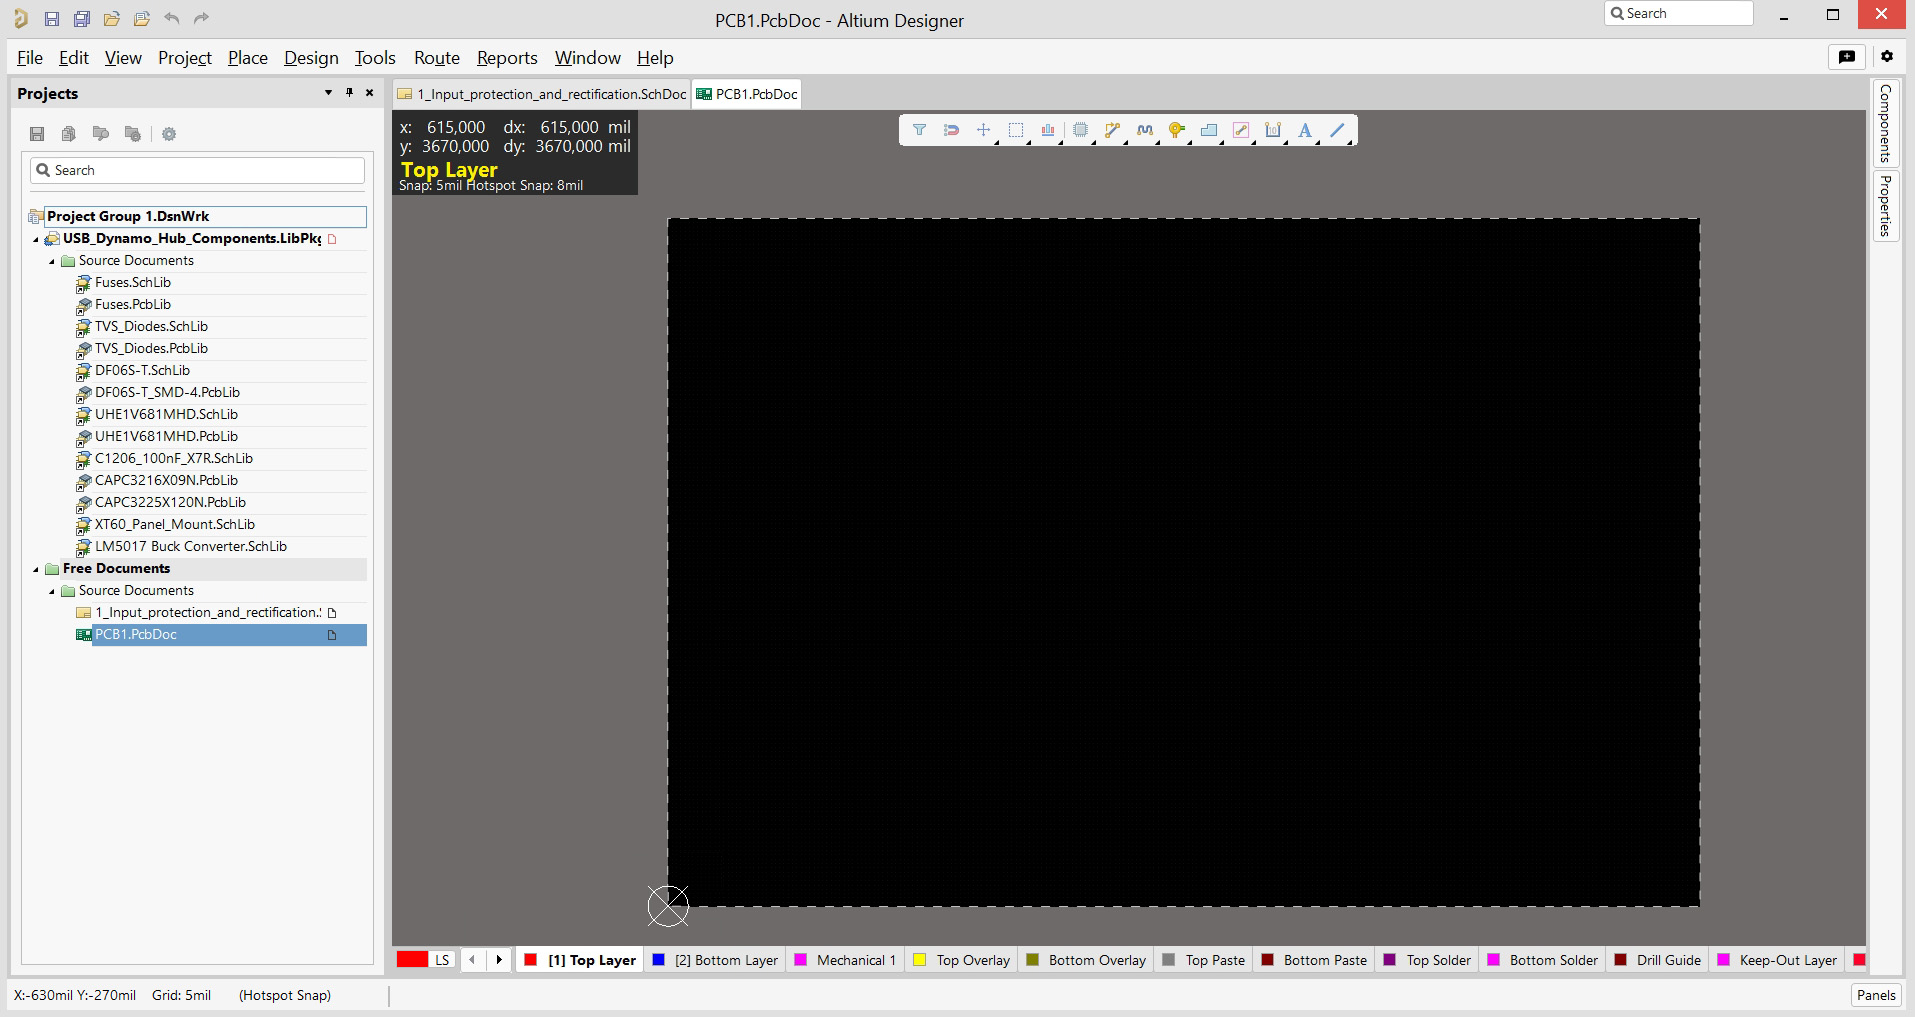Switch to the [2] Bottom Layer tab
The image size is (1915, 1017).
click(x=715, y=960)
